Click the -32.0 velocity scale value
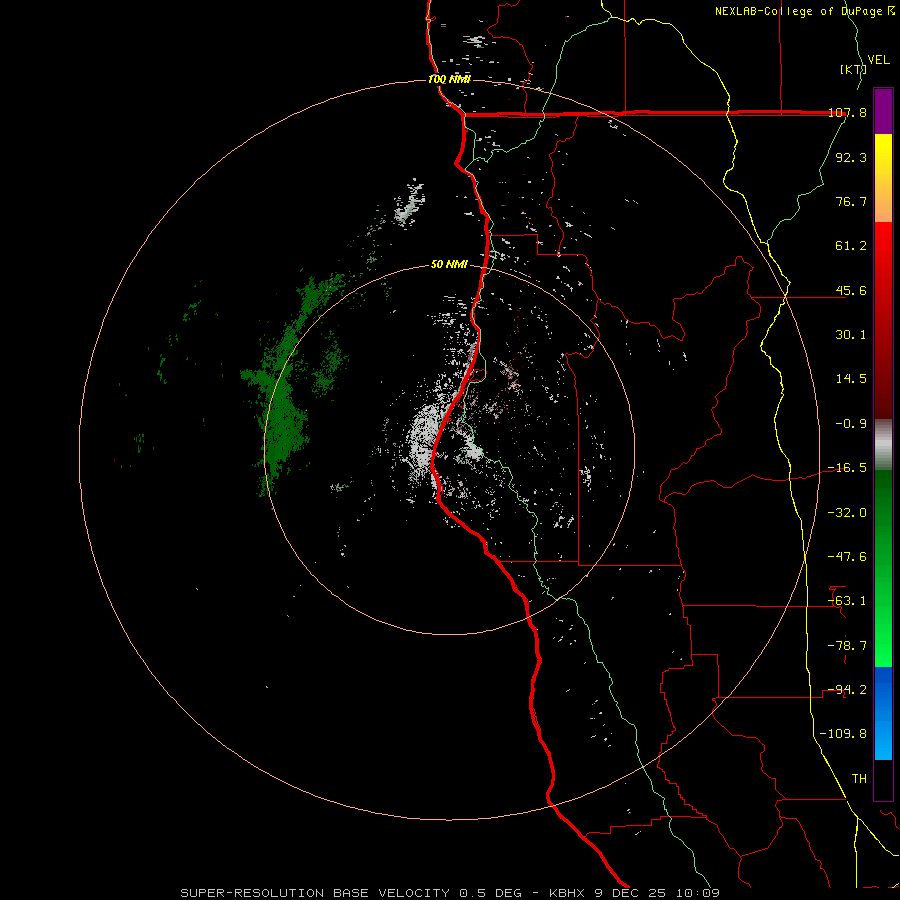Image resolution: width=900 pixels, height=900 pixels. 848,513
